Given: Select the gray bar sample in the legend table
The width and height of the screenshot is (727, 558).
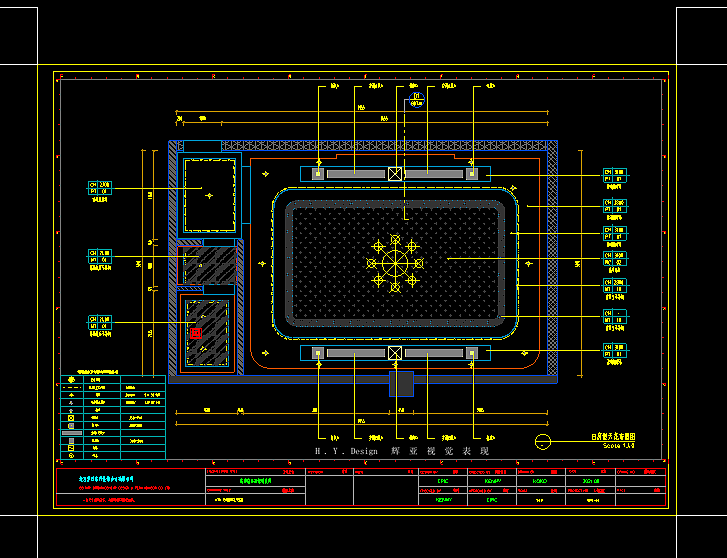Looking at the screenshot, I should (72, 433).
